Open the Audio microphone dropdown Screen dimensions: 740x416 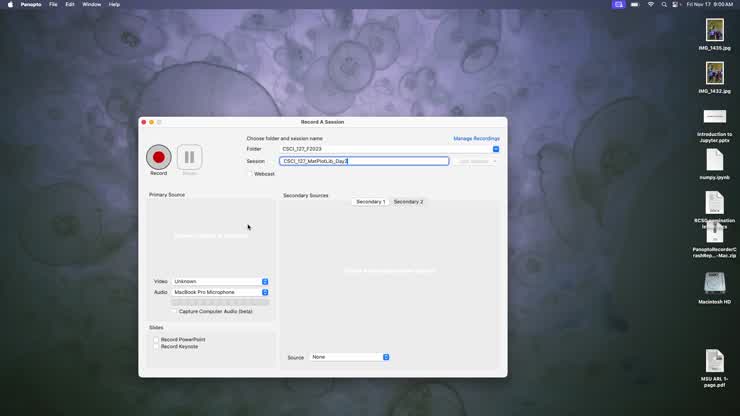[x=265, y=293]
